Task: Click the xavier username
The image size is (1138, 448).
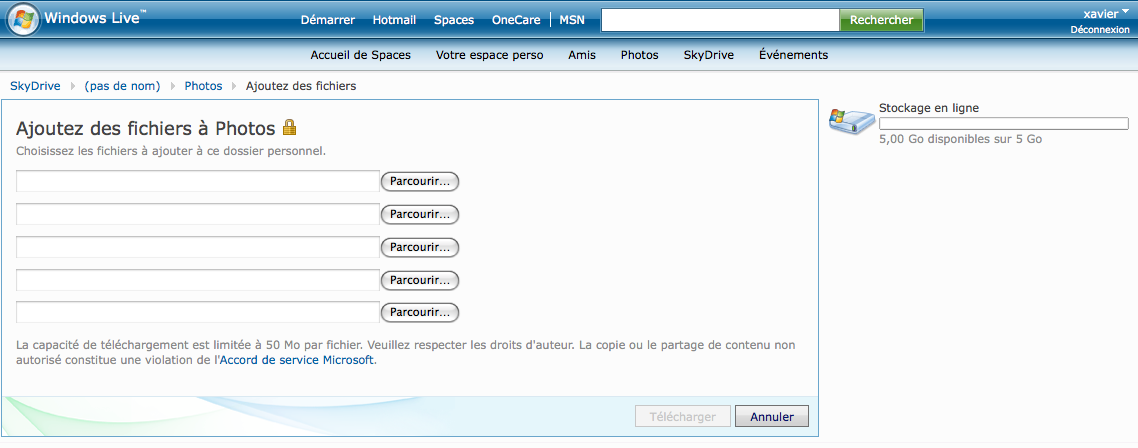Action: 1100,13
